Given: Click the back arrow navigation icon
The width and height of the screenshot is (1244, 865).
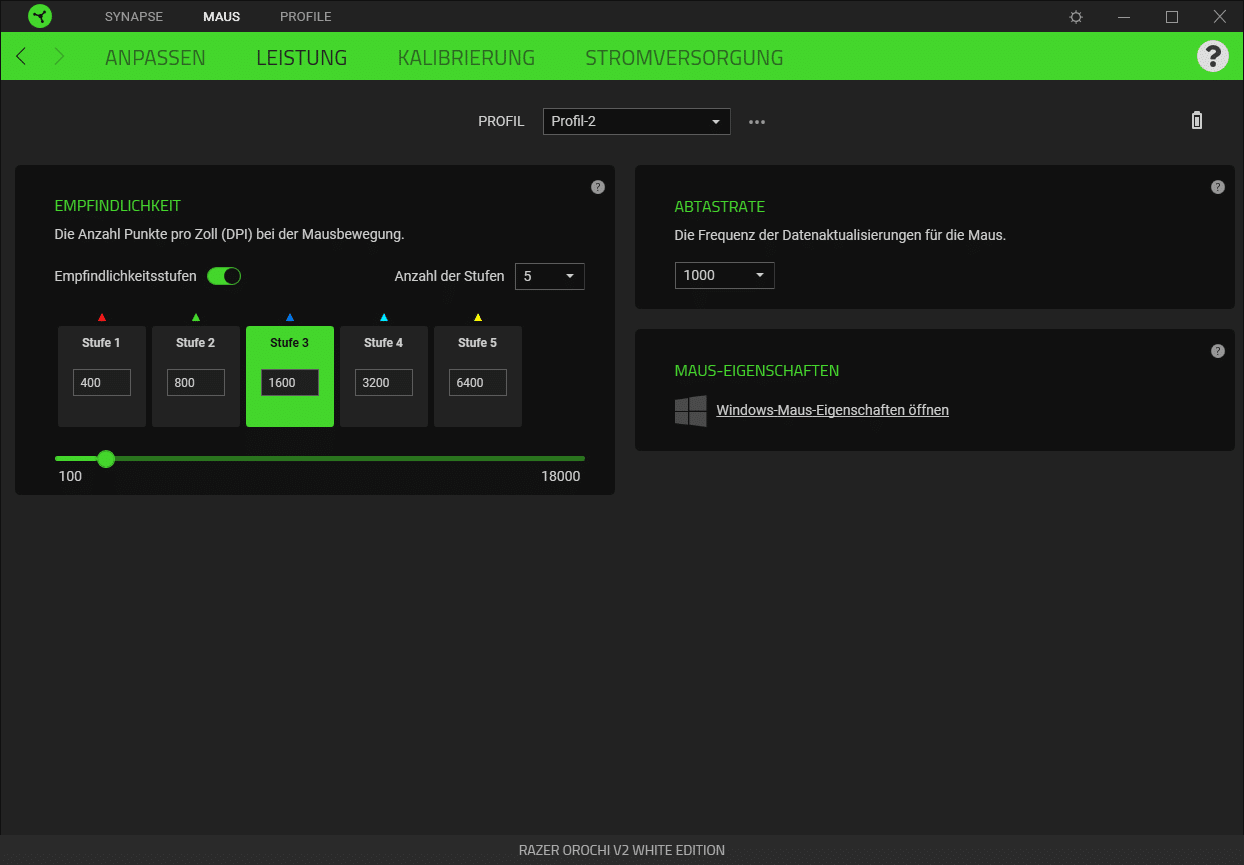Looking at the screenshot, I should (22, 57).
